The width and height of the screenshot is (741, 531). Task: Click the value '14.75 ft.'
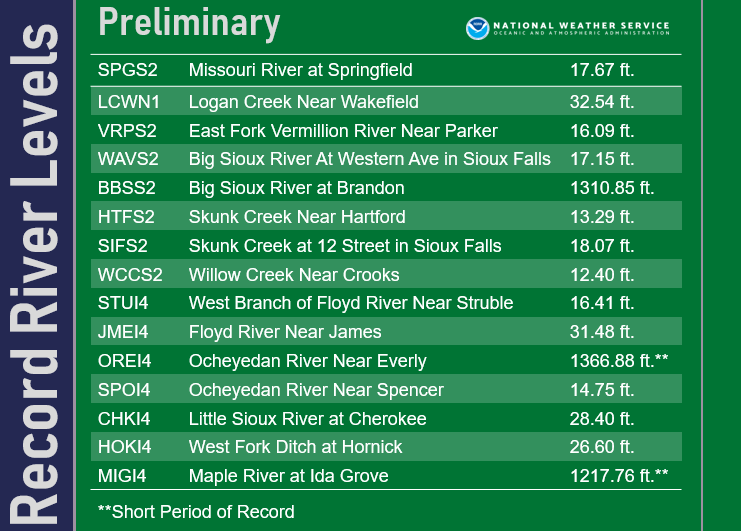pos(602,390)
